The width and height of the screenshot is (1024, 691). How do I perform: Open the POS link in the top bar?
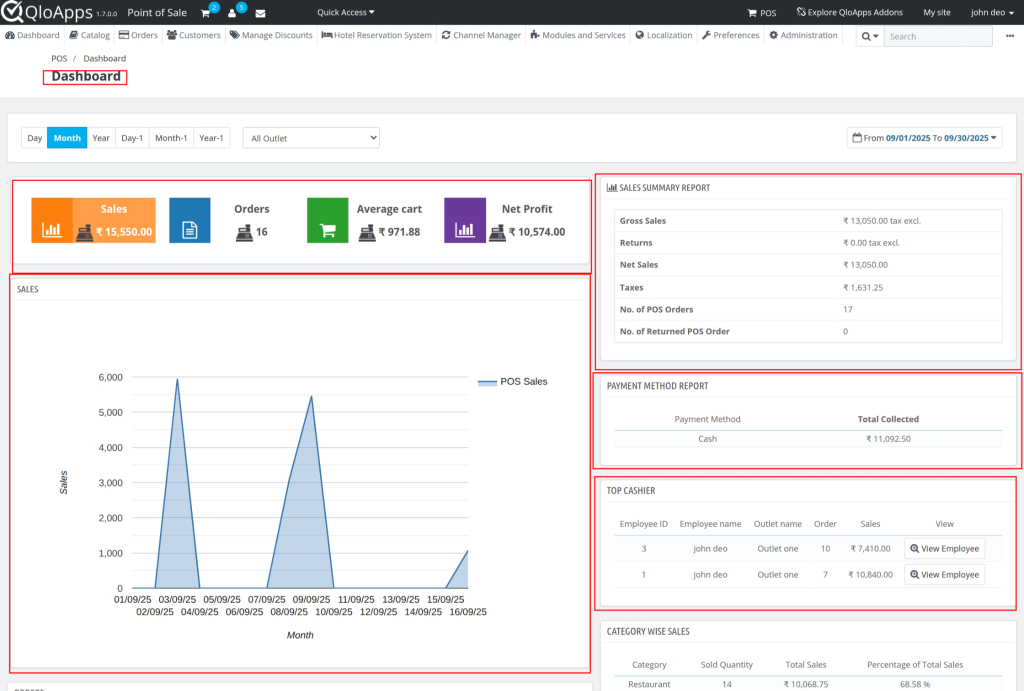pos(762,13)
